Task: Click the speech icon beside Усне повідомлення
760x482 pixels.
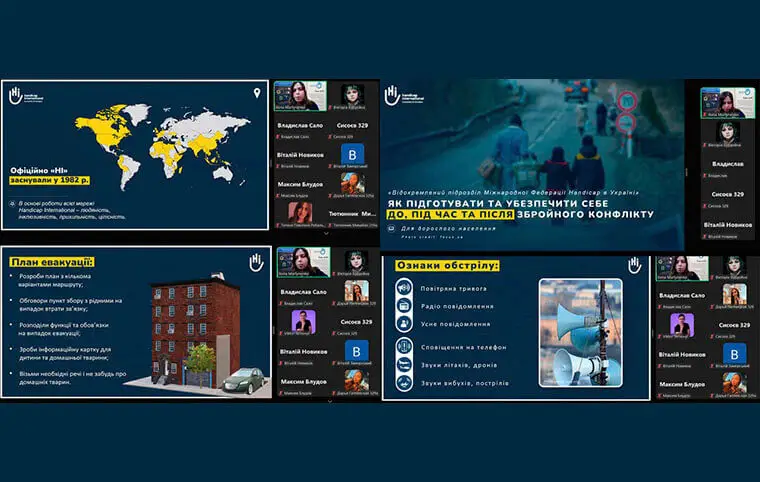Action: (403, 324)
